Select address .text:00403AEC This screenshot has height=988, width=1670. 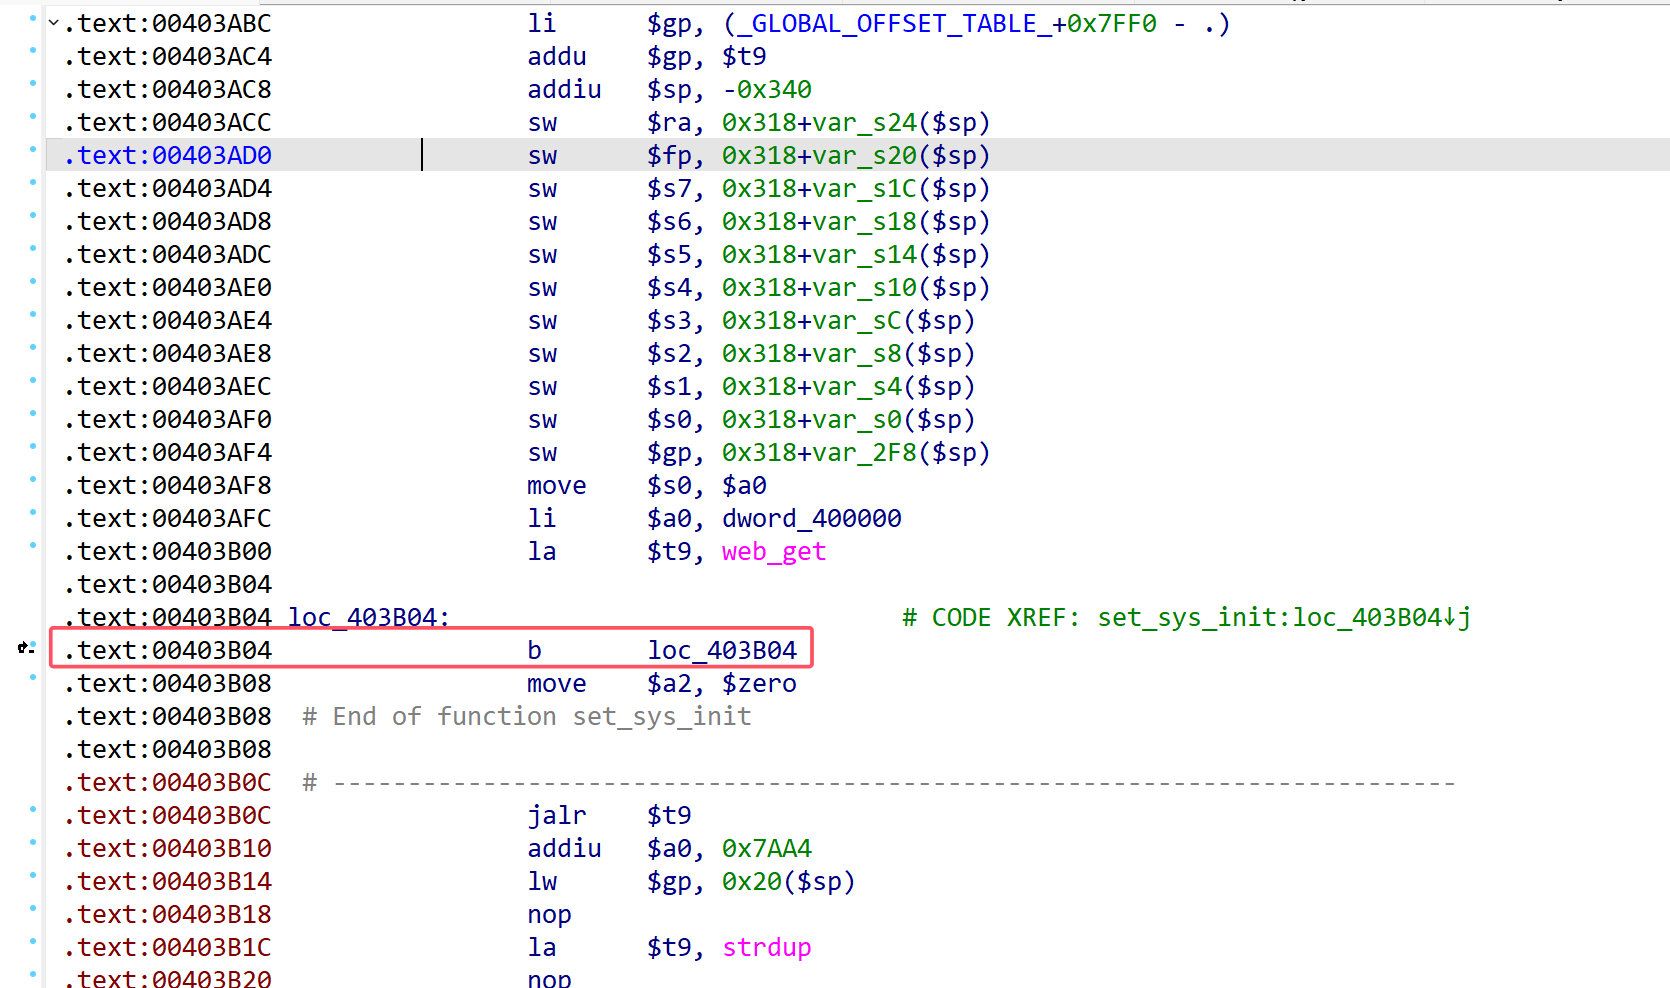167,386
